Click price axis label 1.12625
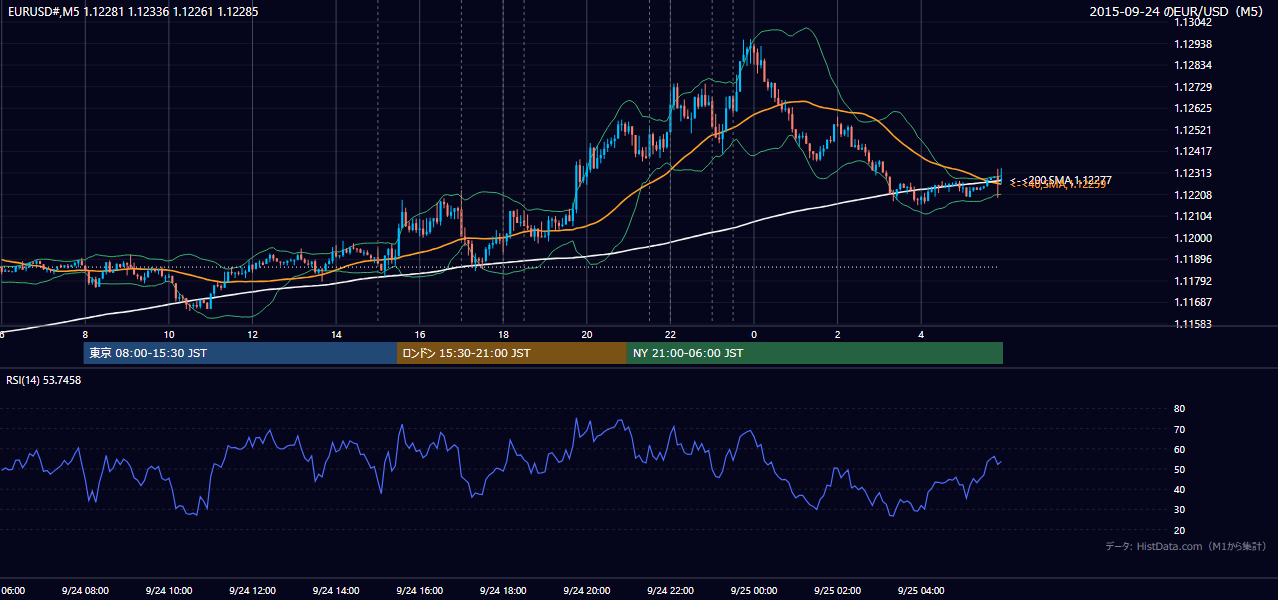This screenshot has width=1278, height=600. tap(1191, 108)
